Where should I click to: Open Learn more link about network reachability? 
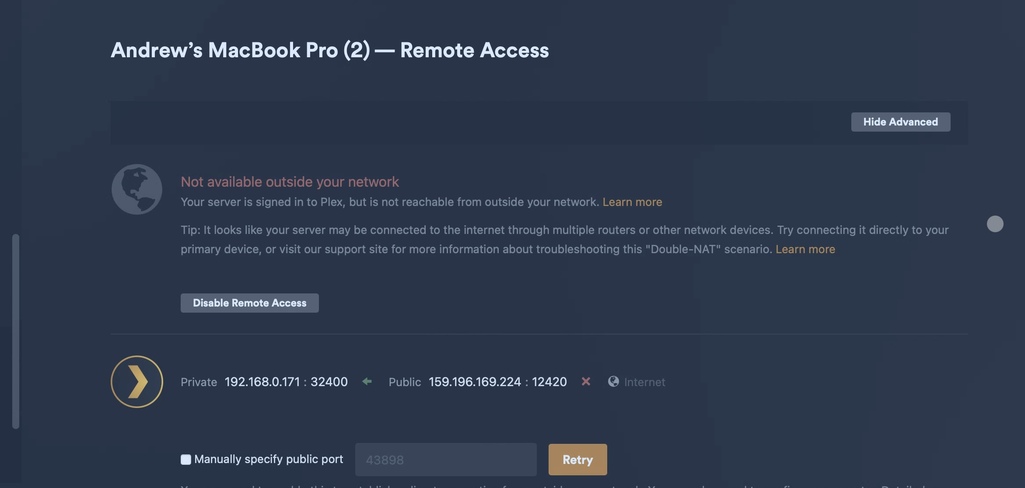632,202
